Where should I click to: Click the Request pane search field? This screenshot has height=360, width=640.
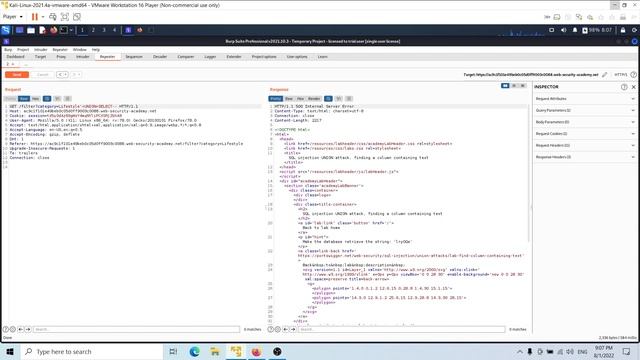[136, 329]
